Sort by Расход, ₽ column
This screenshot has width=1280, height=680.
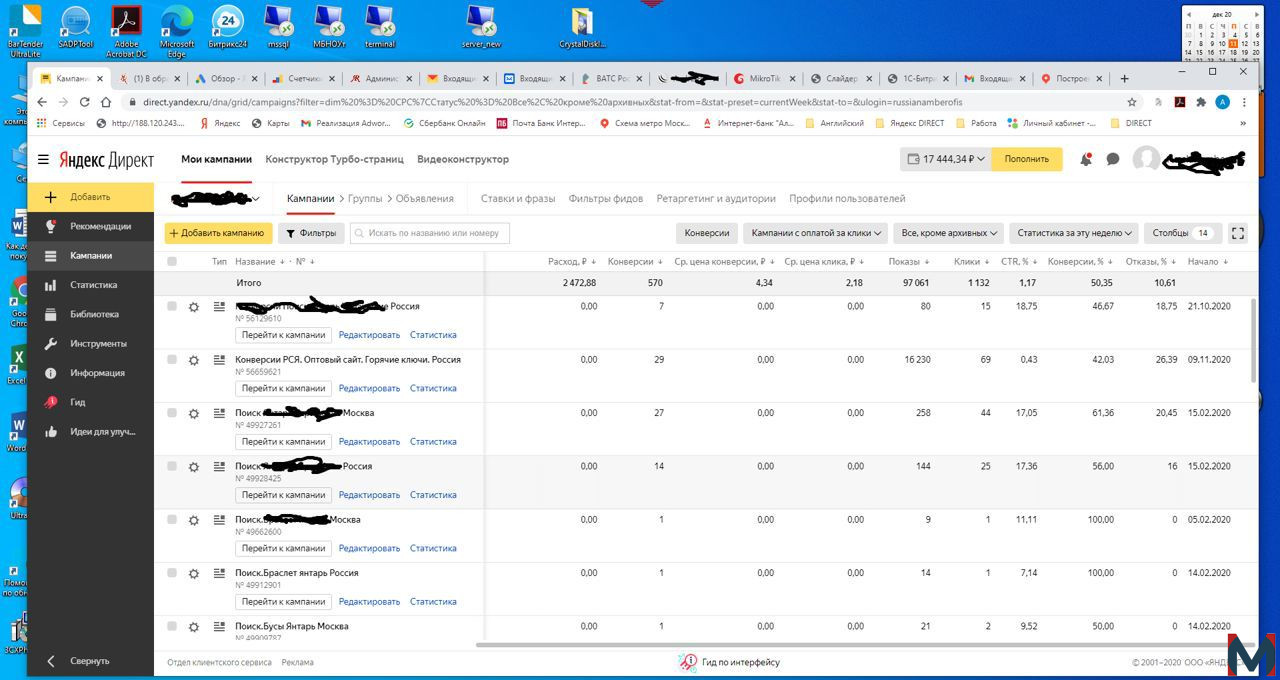coord(573,262)
